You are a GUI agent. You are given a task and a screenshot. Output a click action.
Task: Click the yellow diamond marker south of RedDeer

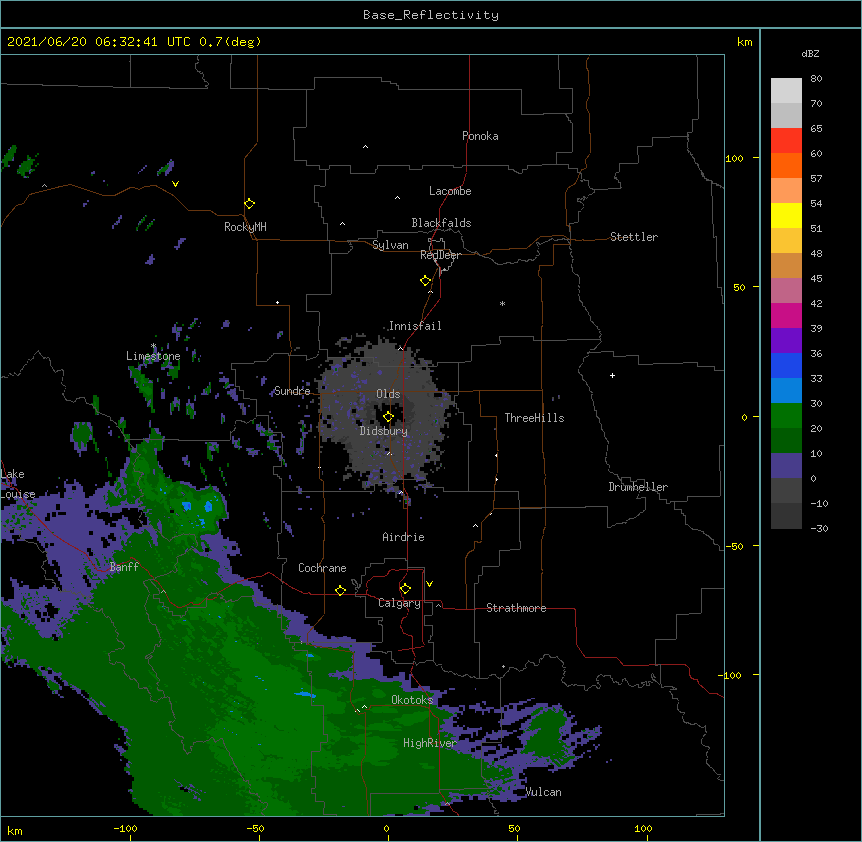click(x=425, y=280)
